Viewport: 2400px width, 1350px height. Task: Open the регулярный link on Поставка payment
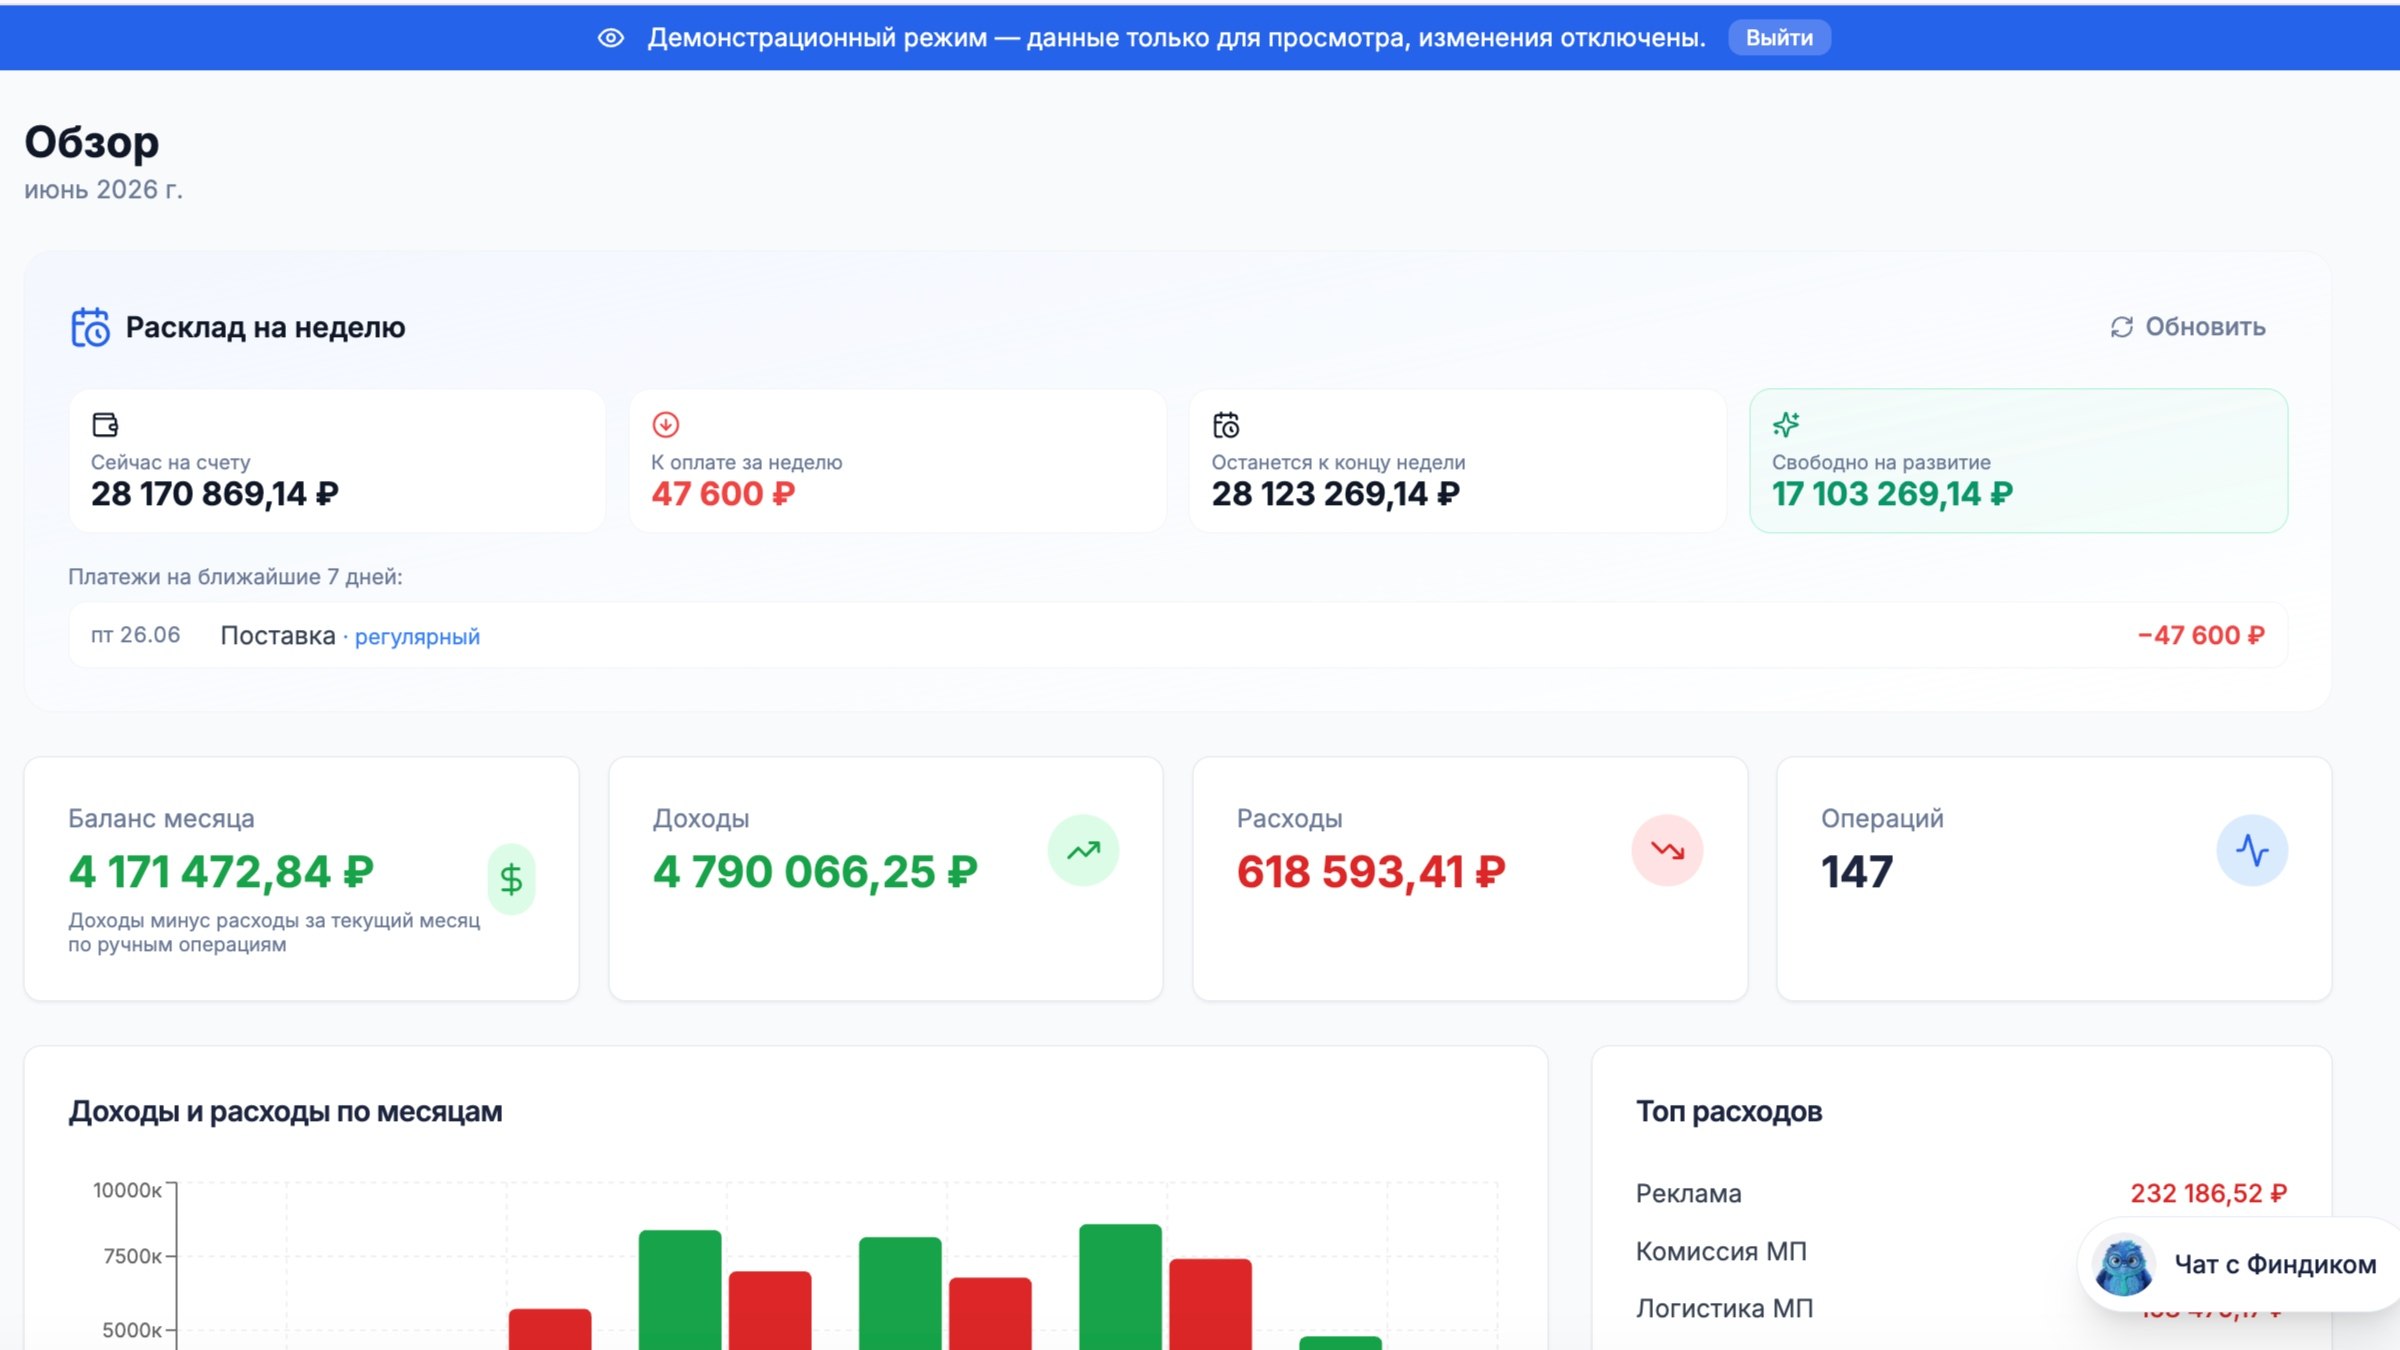point(417,637)
